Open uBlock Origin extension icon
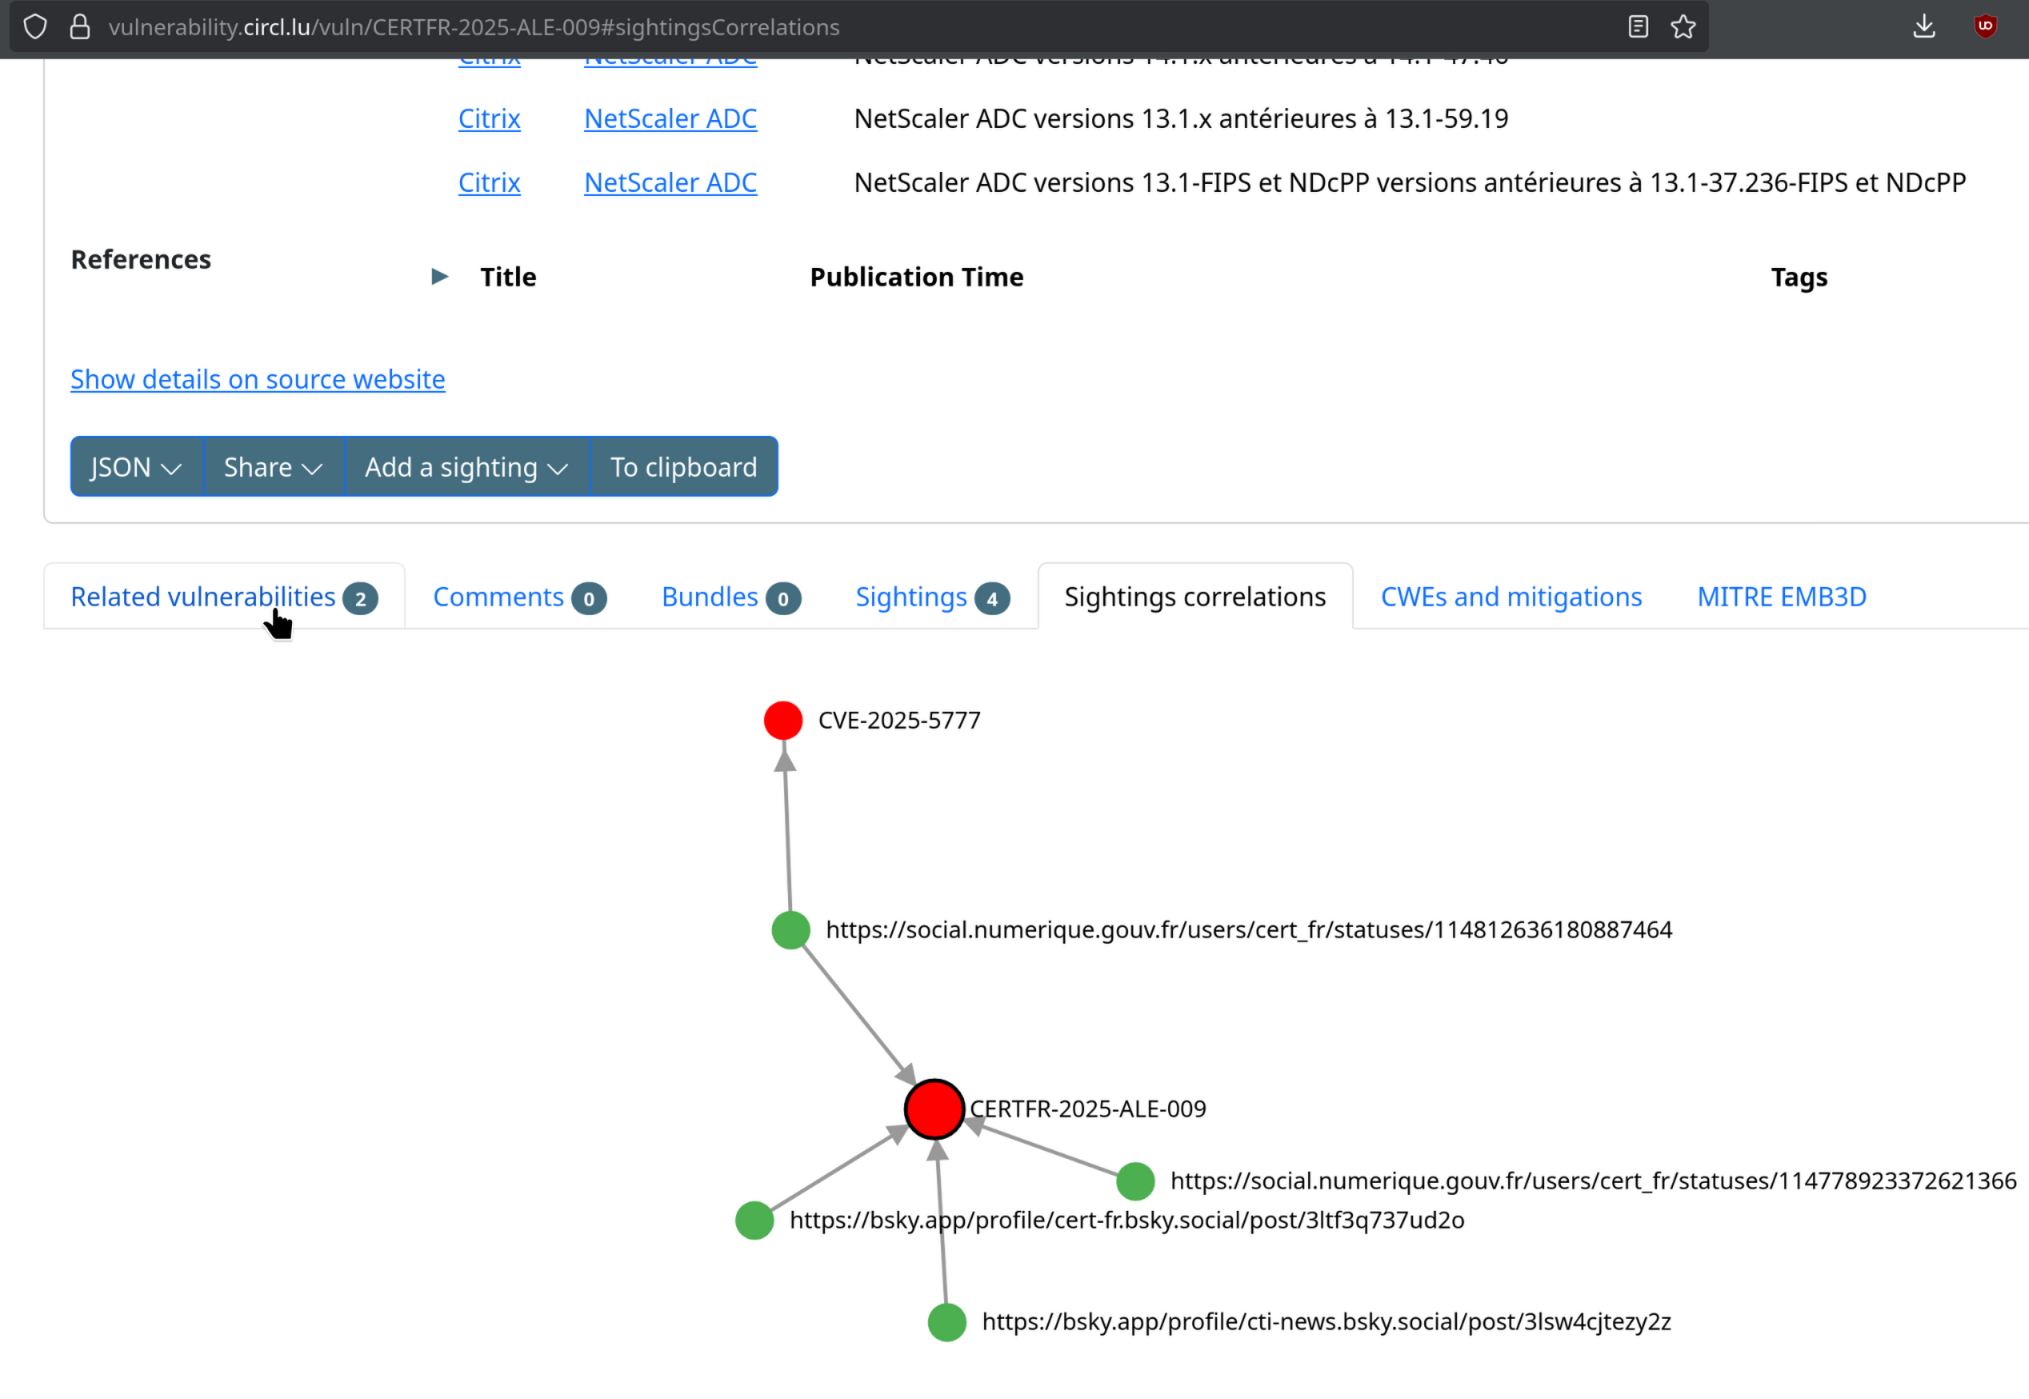Viewport: 2029px width, 1399px height. coord(1985,27)
